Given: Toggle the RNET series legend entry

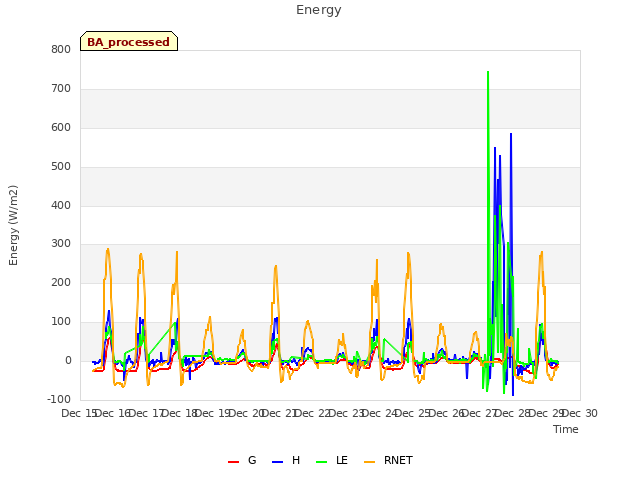Looking at the screenshot, I should [388, 460].
